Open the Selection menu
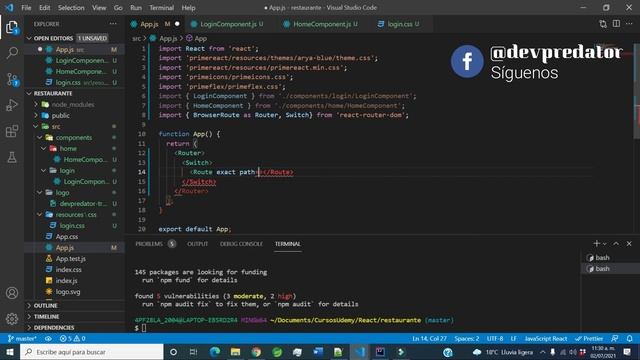The height and width of the screenshot is (360, 640). click(71, 8)
